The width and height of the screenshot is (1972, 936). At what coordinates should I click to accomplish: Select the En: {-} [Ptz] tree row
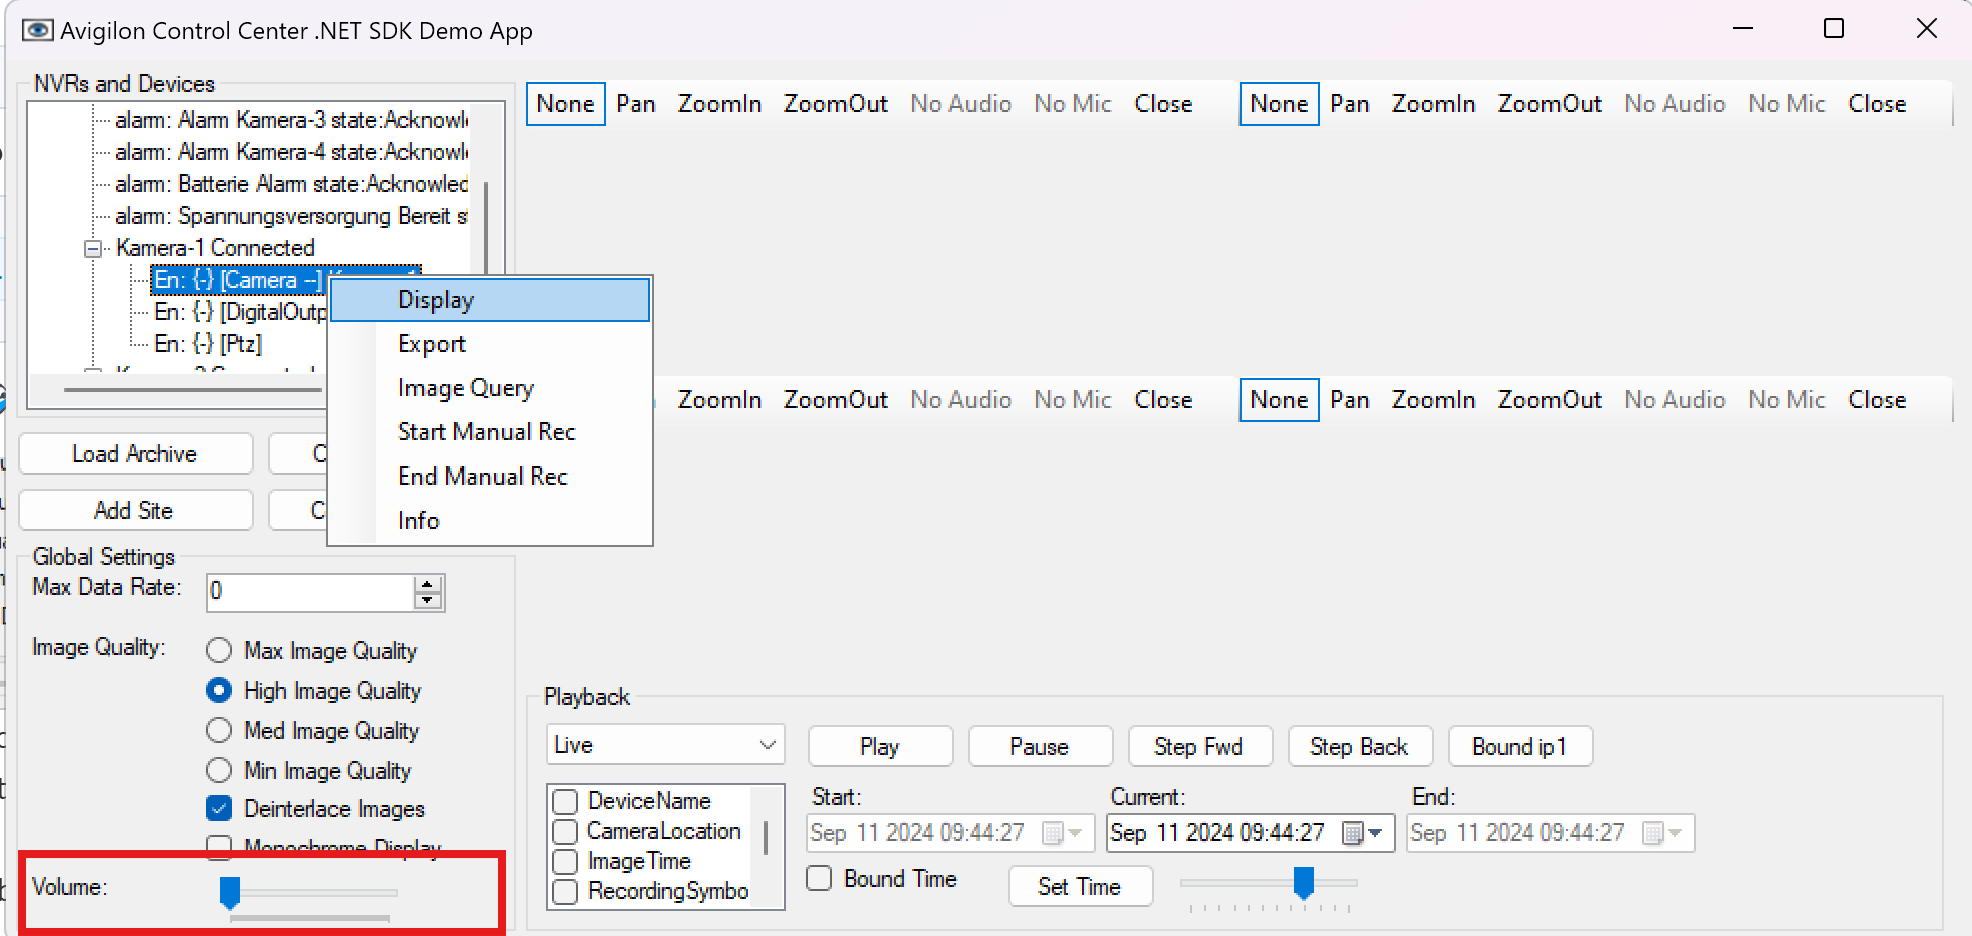(x=208, y=344)
